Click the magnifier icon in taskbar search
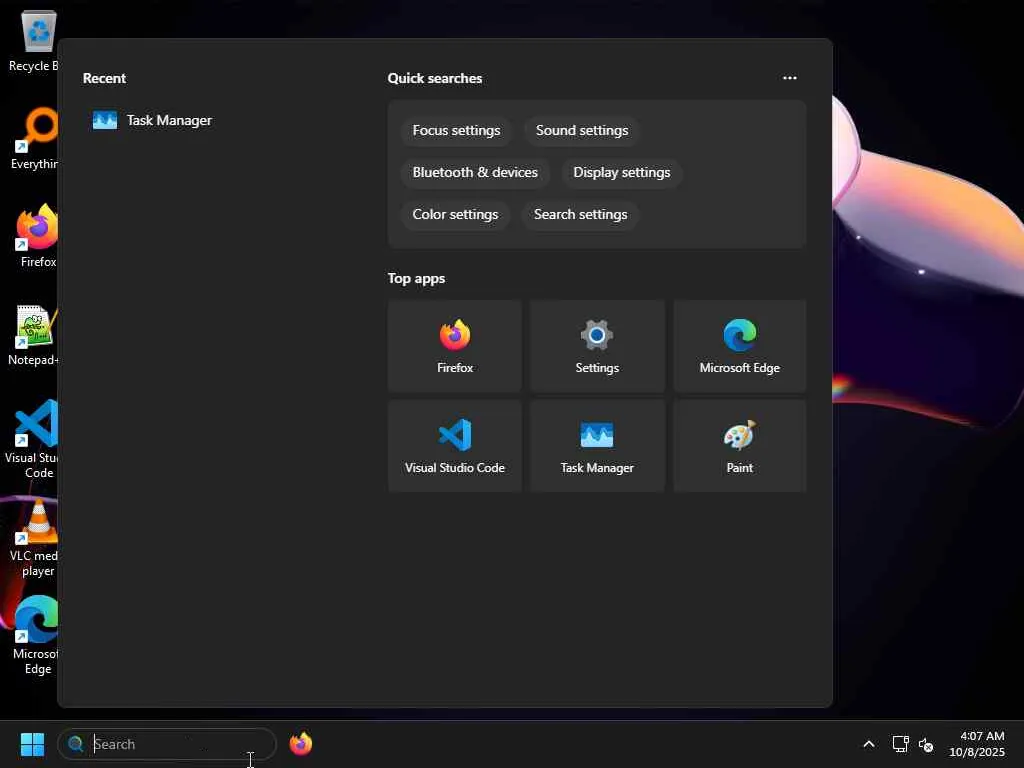 point(76,744)
